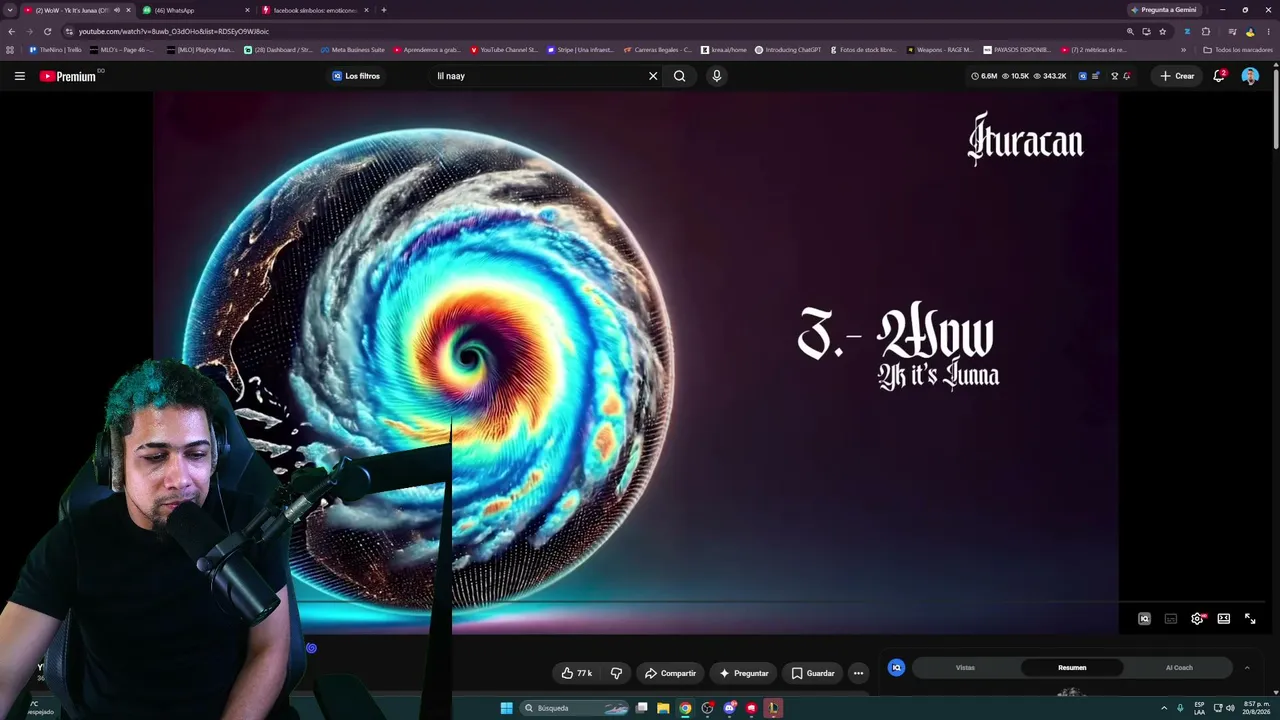Open the tab search dropdown arrow
Image resolution: width=1280 pixels, height=720 pixels.
[x=9, y=10]
